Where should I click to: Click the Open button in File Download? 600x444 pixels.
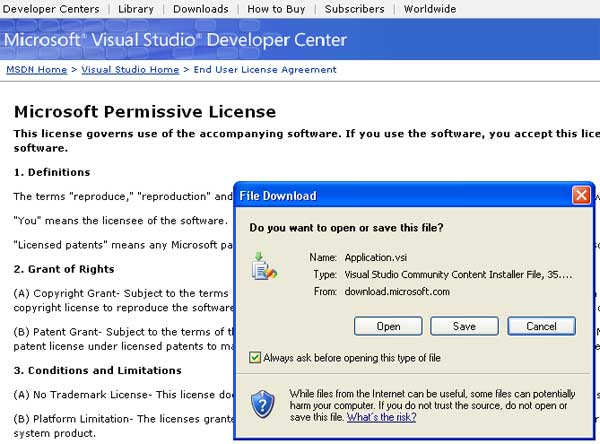tap(388, 326)
